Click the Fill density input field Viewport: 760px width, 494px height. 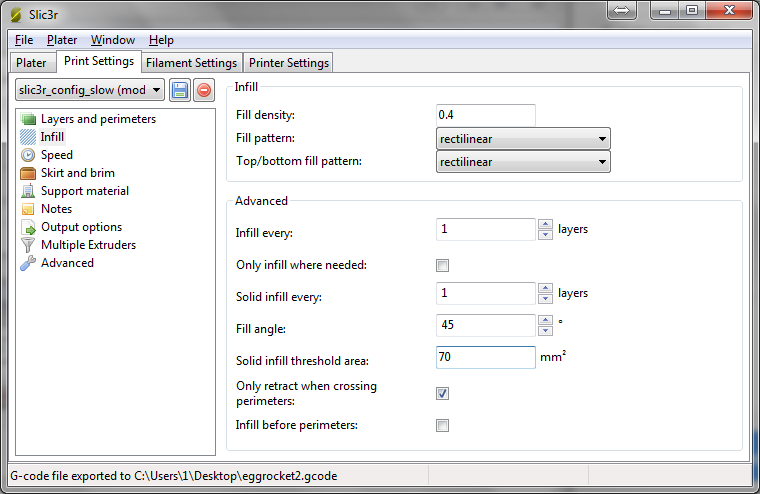(x=486, y=115)
